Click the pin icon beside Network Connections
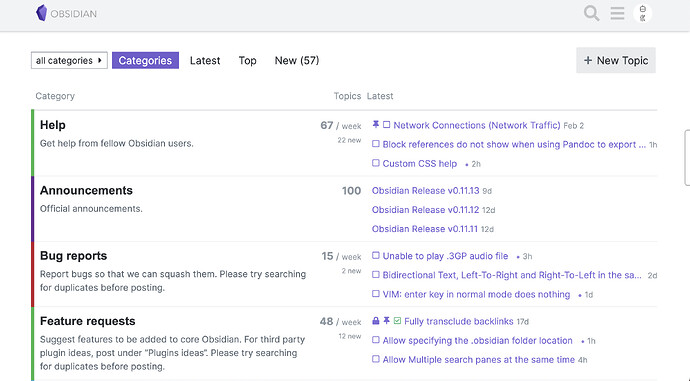This screenshot has width=690, height=381. (375, 125)
